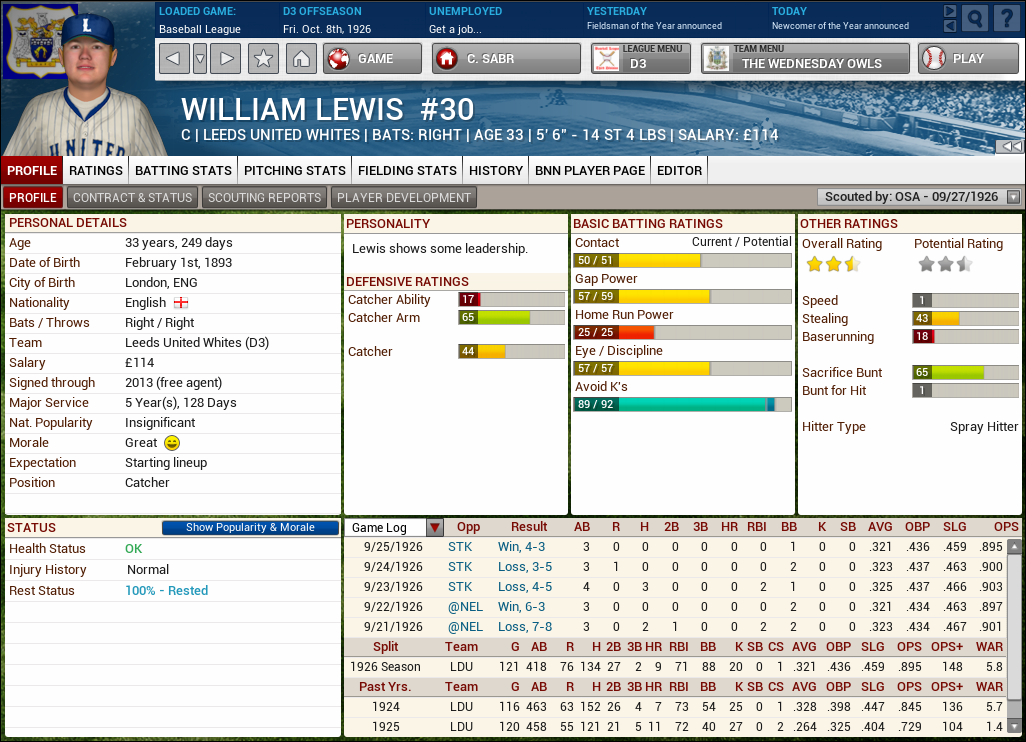Click the home icon button

pyautogui.click(x=301, y=59)
